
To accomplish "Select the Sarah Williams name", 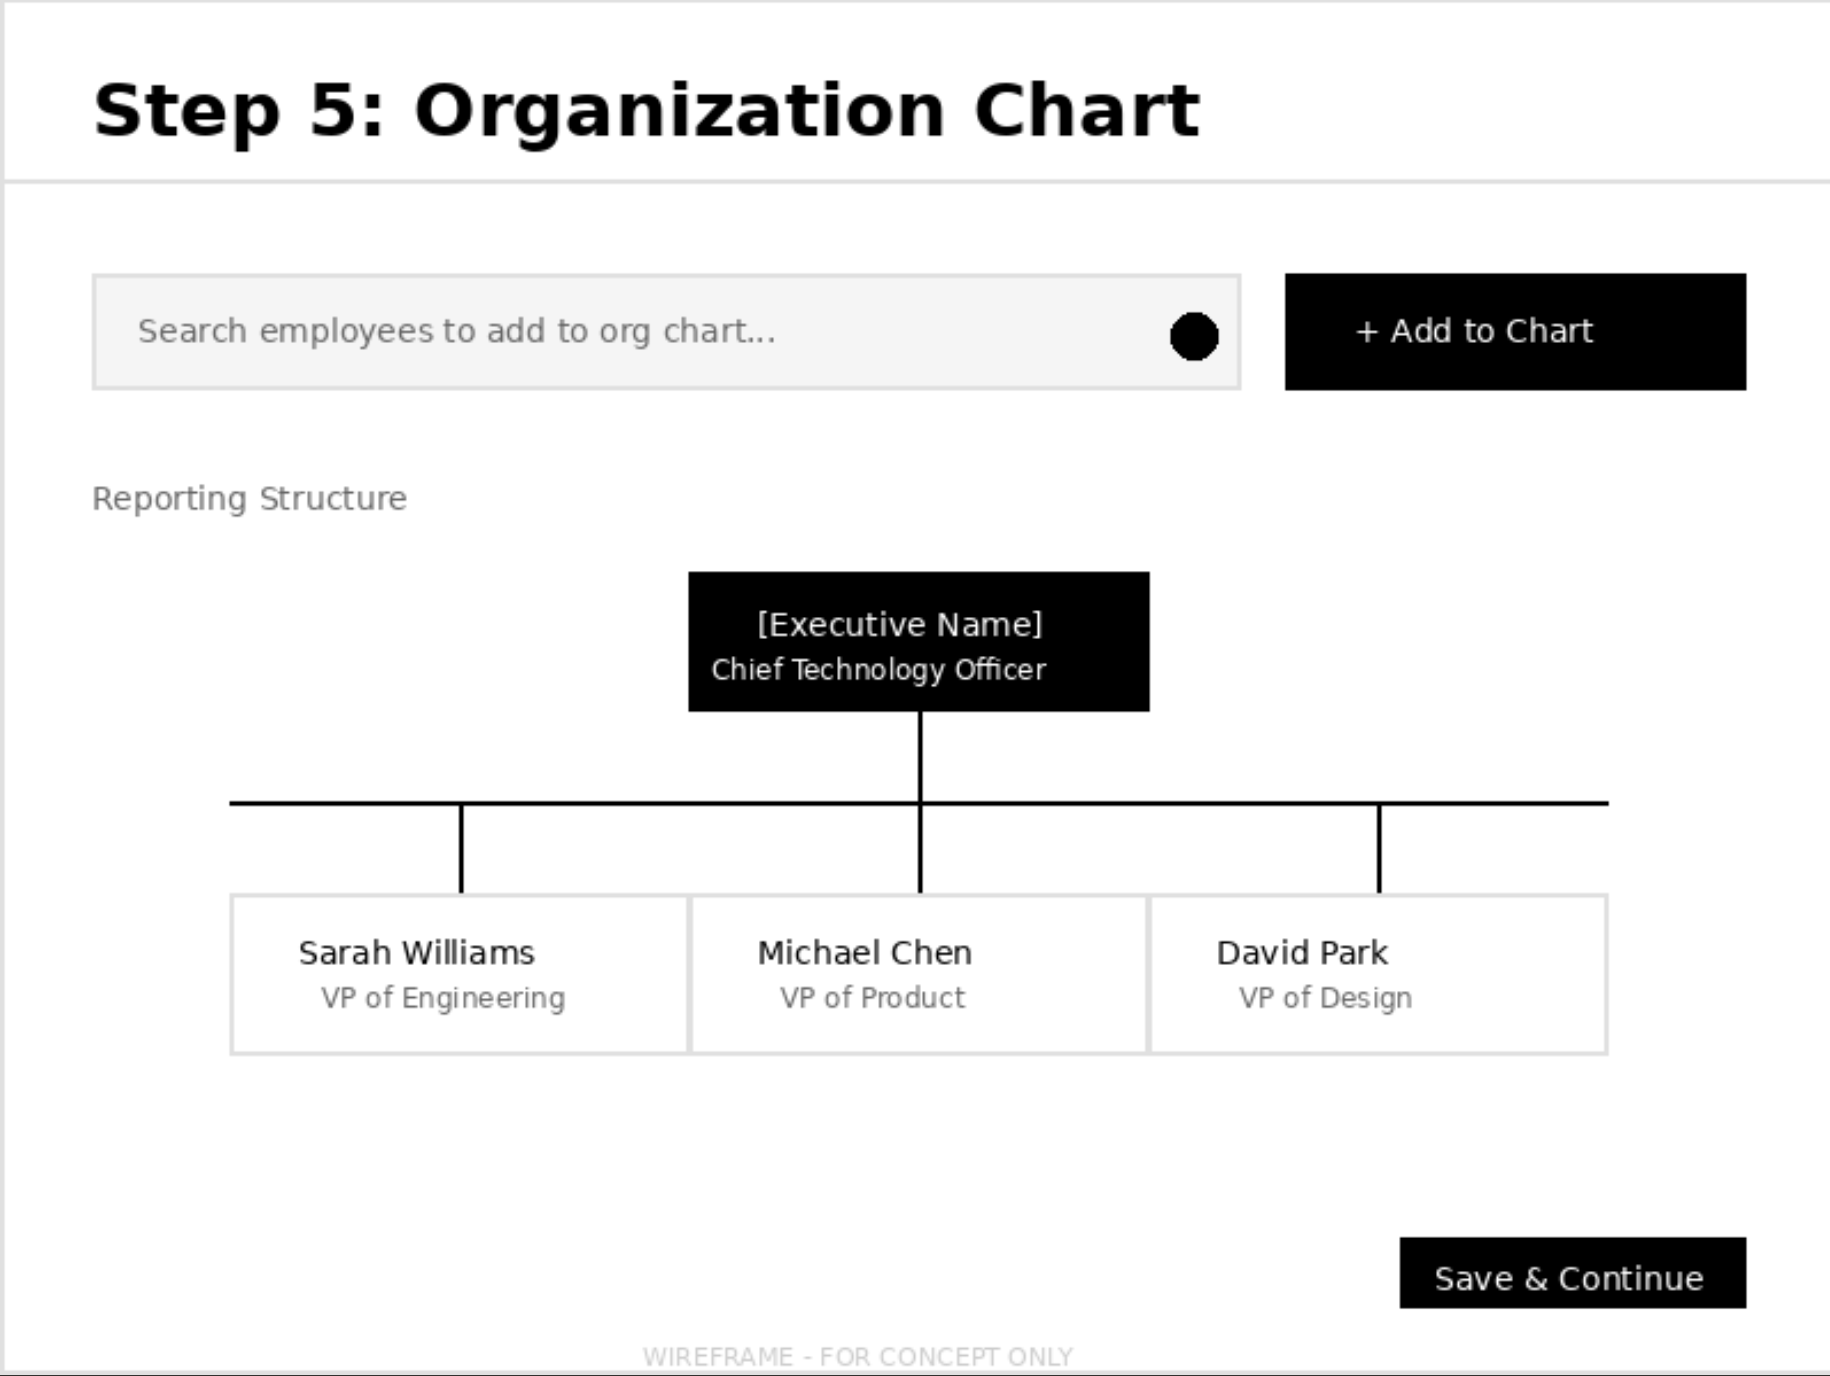I will click(x=416, y=953).
